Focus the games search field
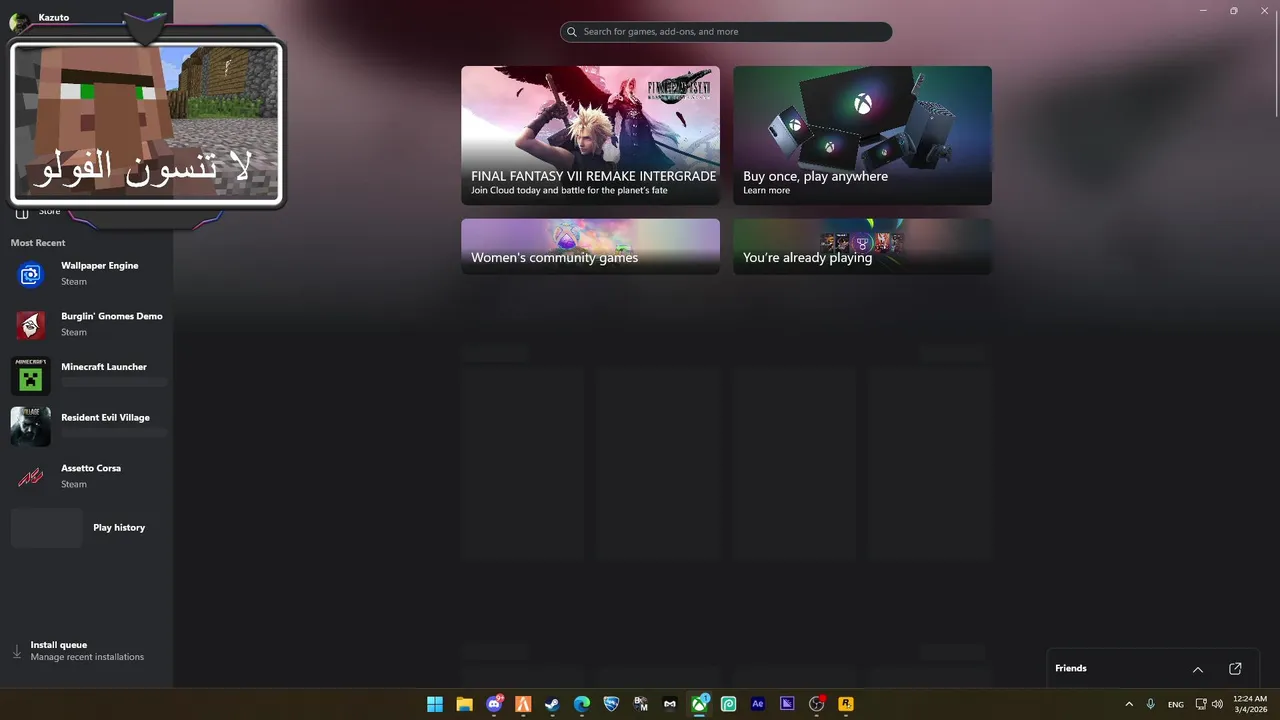Screen dimensions: 1280x720 (x=726, y=32)
